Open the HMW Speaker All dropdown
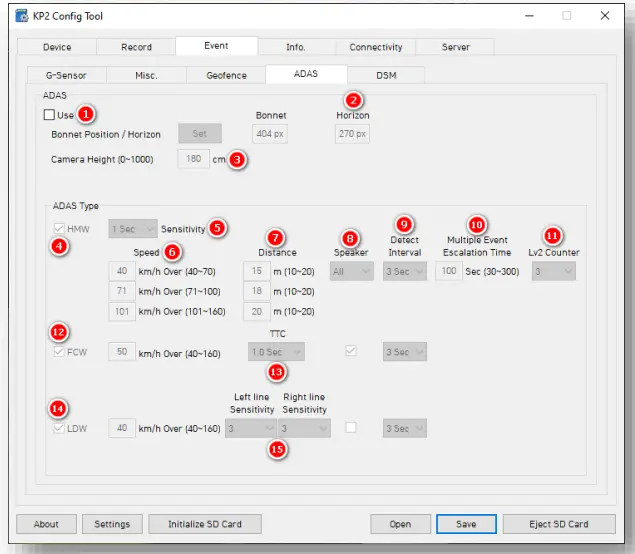635x554 pixels. [x=352, y=271]
